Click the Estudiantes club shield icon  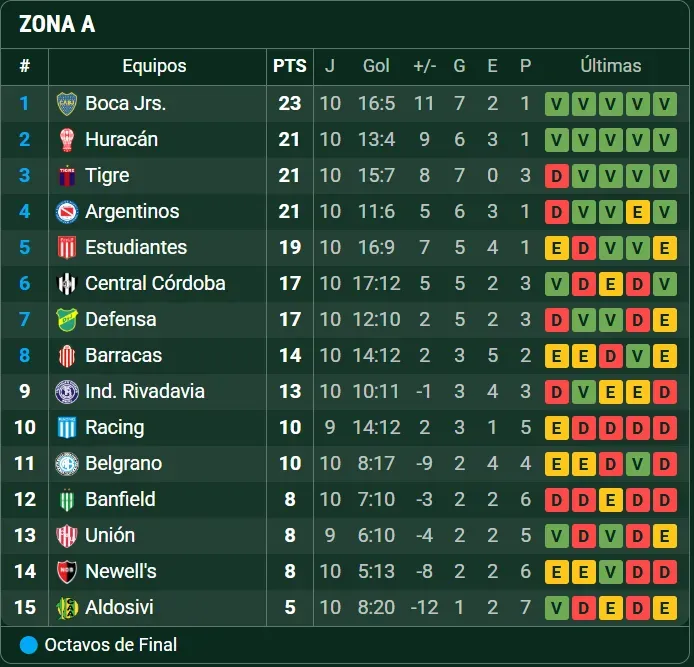pos(67,247)
